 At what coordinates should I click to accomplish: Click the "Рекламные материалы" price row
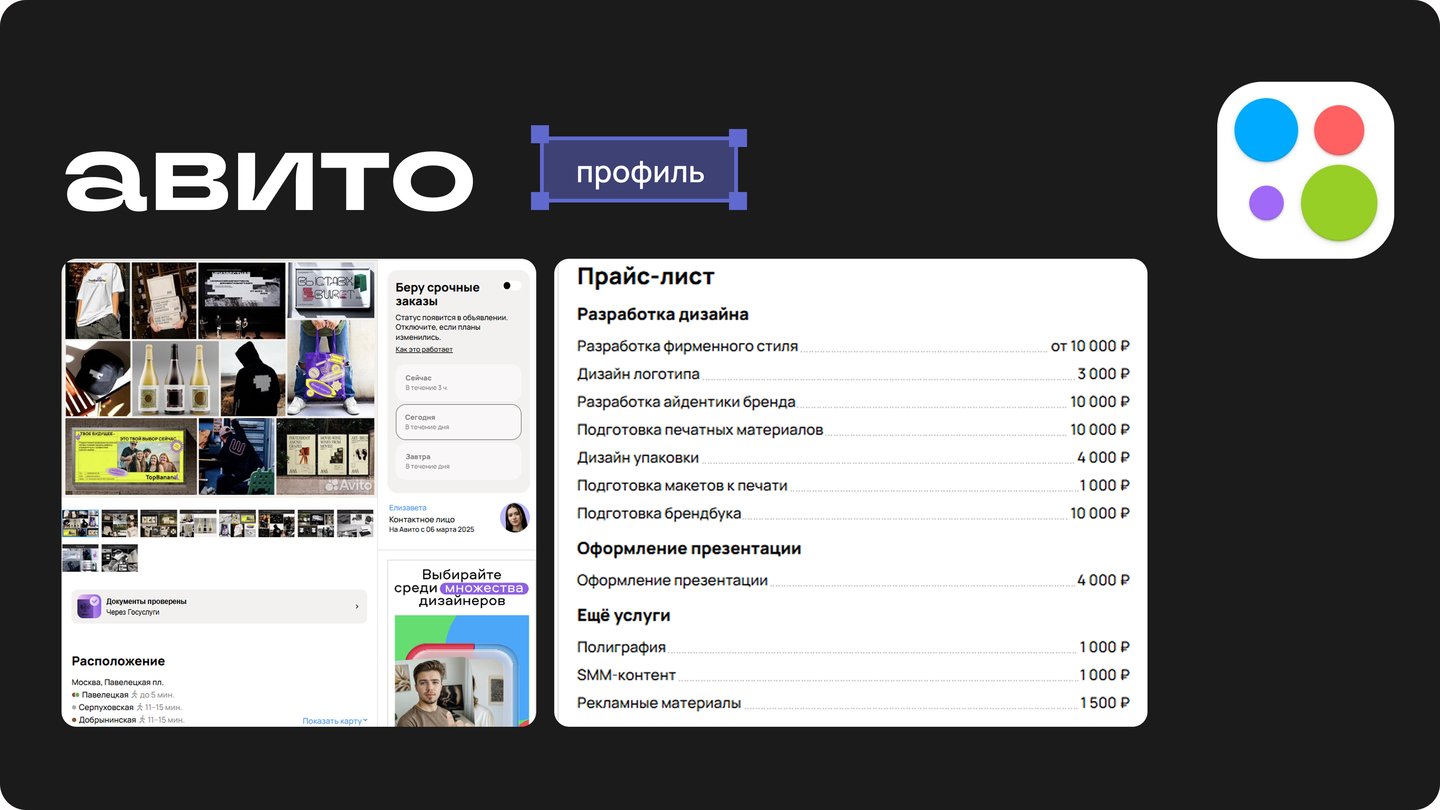854,703
